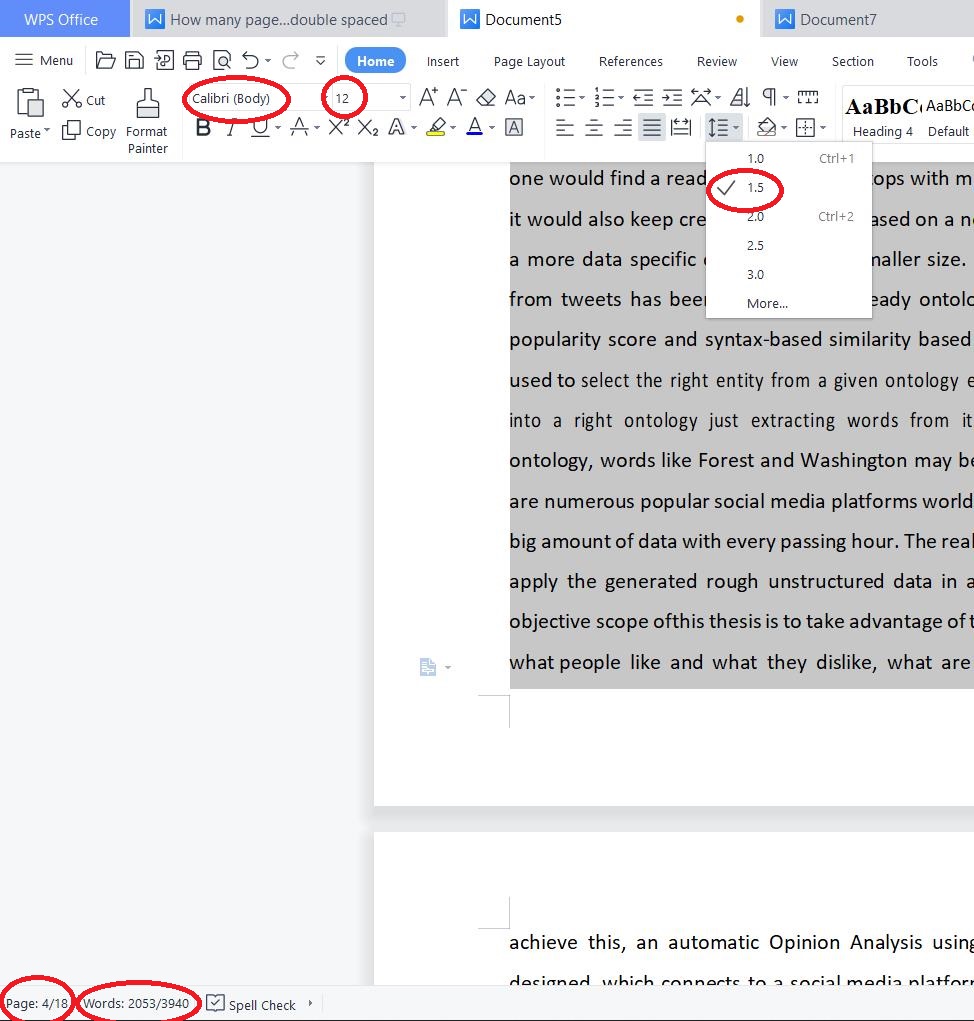Click the yellow text highlight color

point(435,128)
